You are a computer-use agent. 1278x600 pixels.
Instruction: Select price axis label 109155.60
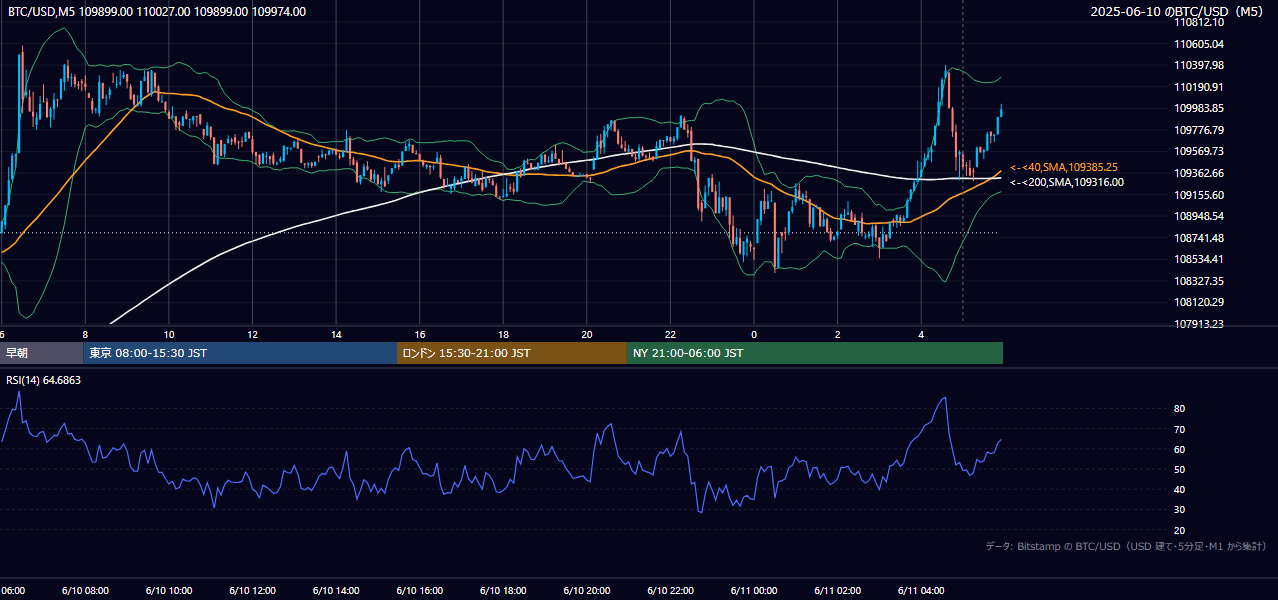[1199, 195]
